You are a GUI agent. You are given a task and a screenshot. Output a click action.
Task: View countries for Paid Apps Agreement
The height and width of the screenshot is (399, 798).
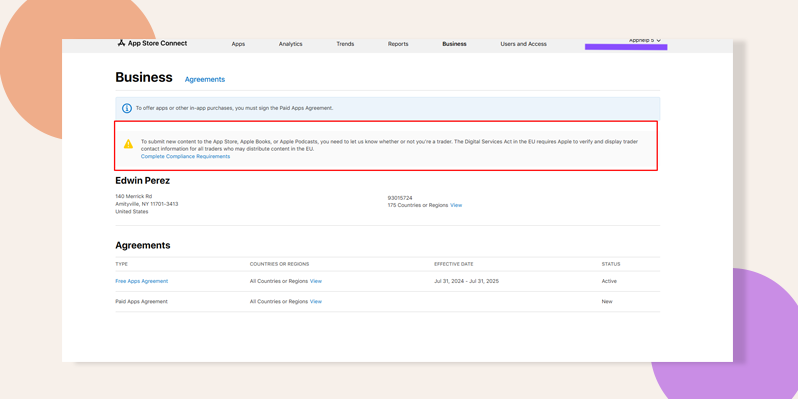point(316,301)
